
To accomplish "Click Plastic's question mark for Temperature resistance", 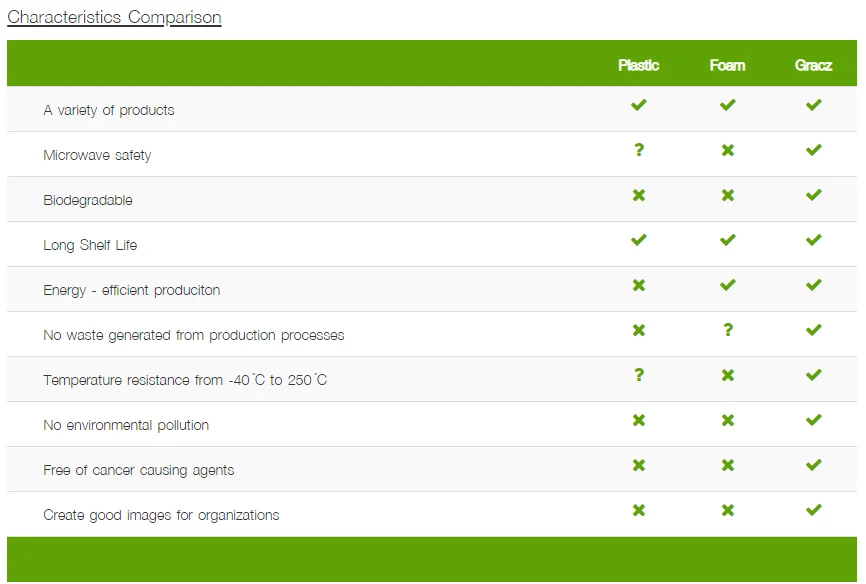I will pyautogui.click(x=639, y=375).
